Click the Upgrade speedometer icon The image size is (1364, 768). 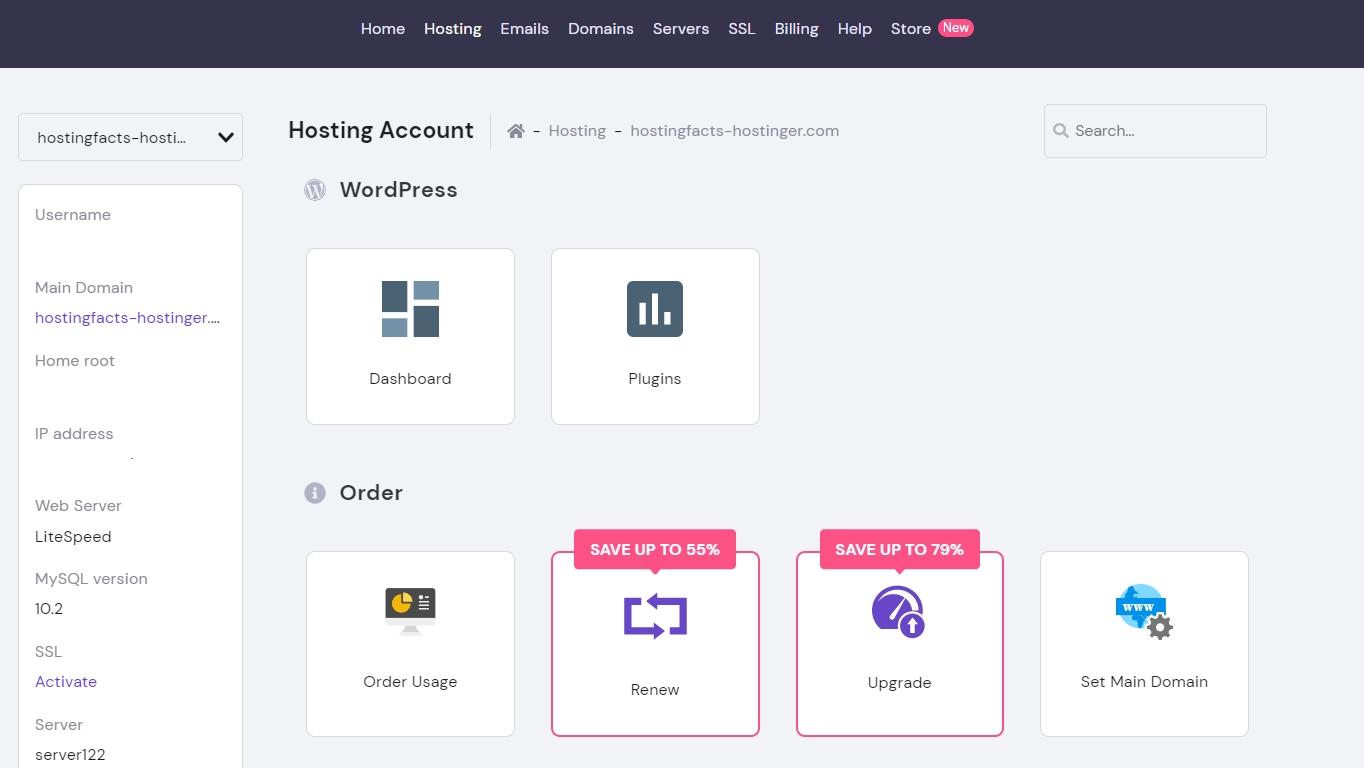[899, 612]
